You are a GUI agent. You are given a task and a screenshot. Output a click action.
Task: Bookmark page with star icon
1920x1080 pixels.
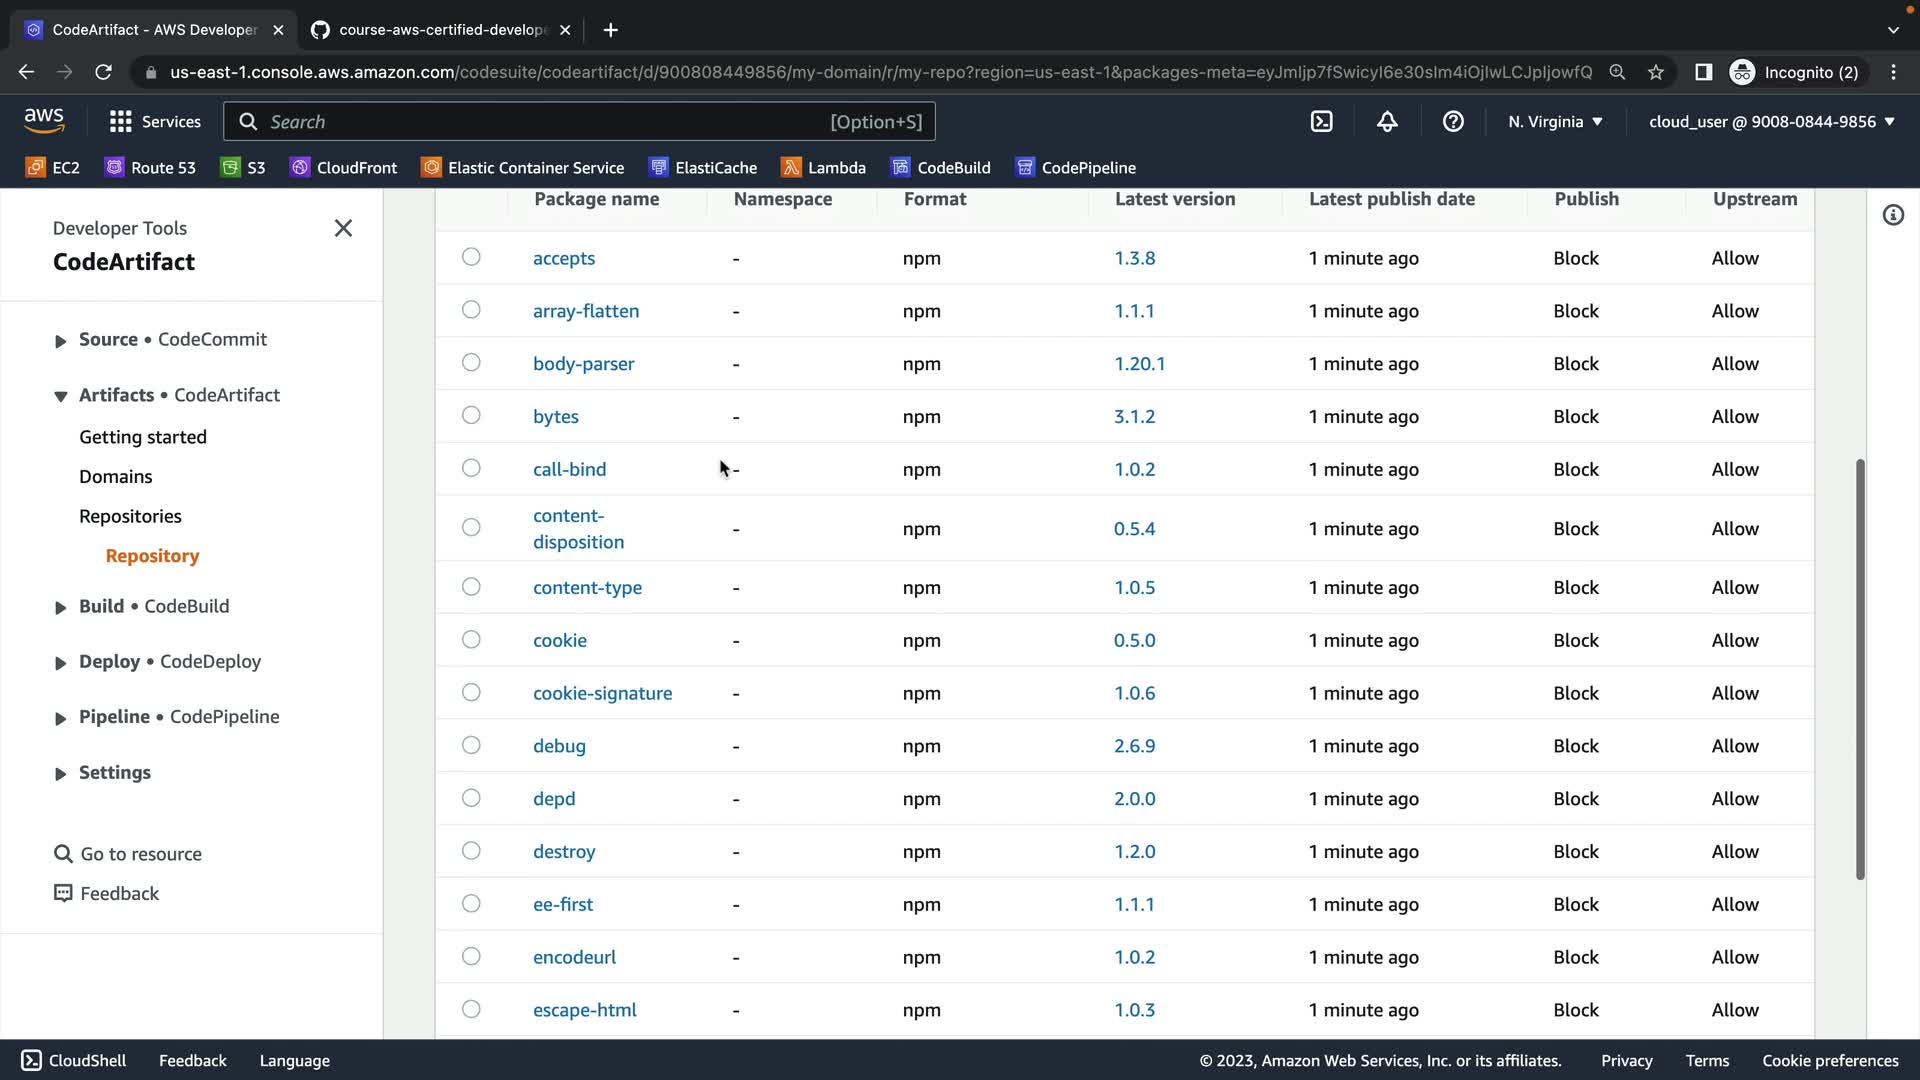coord(1656,72)
